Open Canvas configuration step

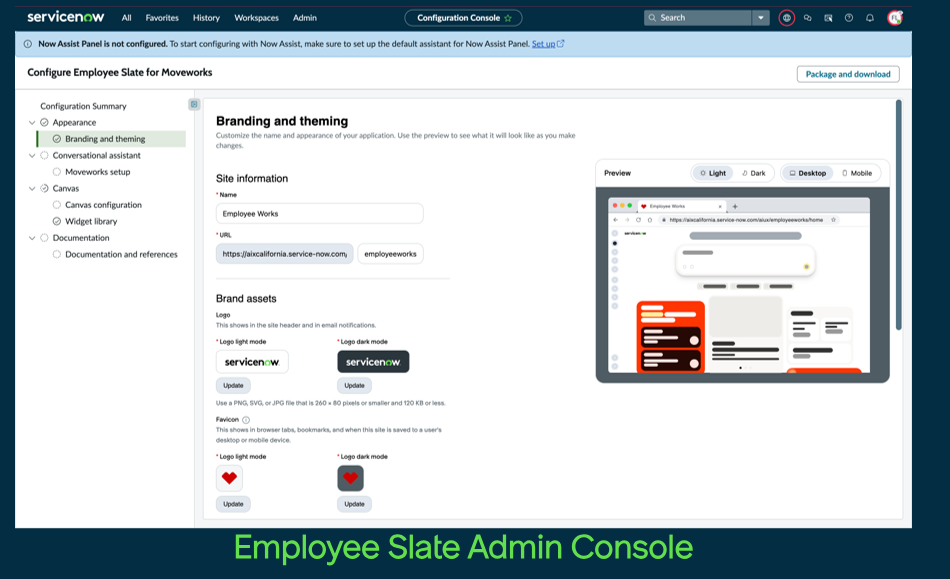[104, 205]
